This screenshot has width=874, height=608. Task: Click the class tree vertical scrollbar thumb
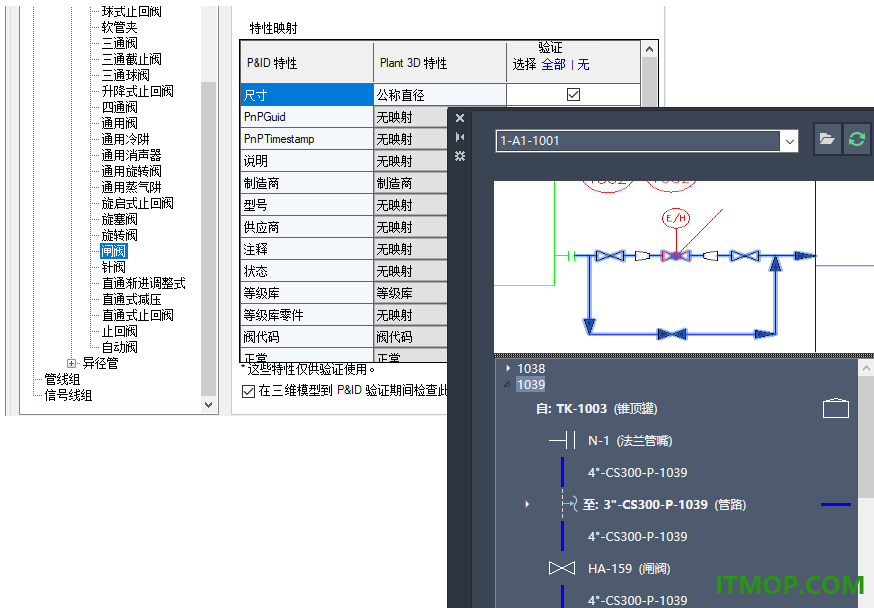(208, 239)
